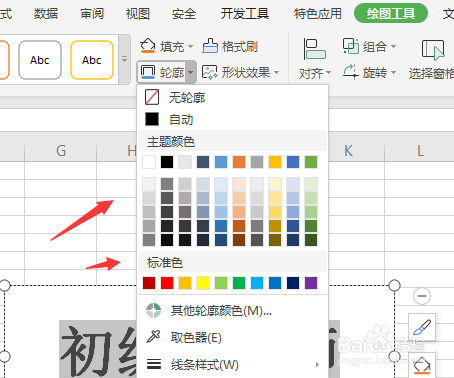Switch to the Review (审阅) tab
This screenshot has width=454, height=378.
[x=92, y=14]
